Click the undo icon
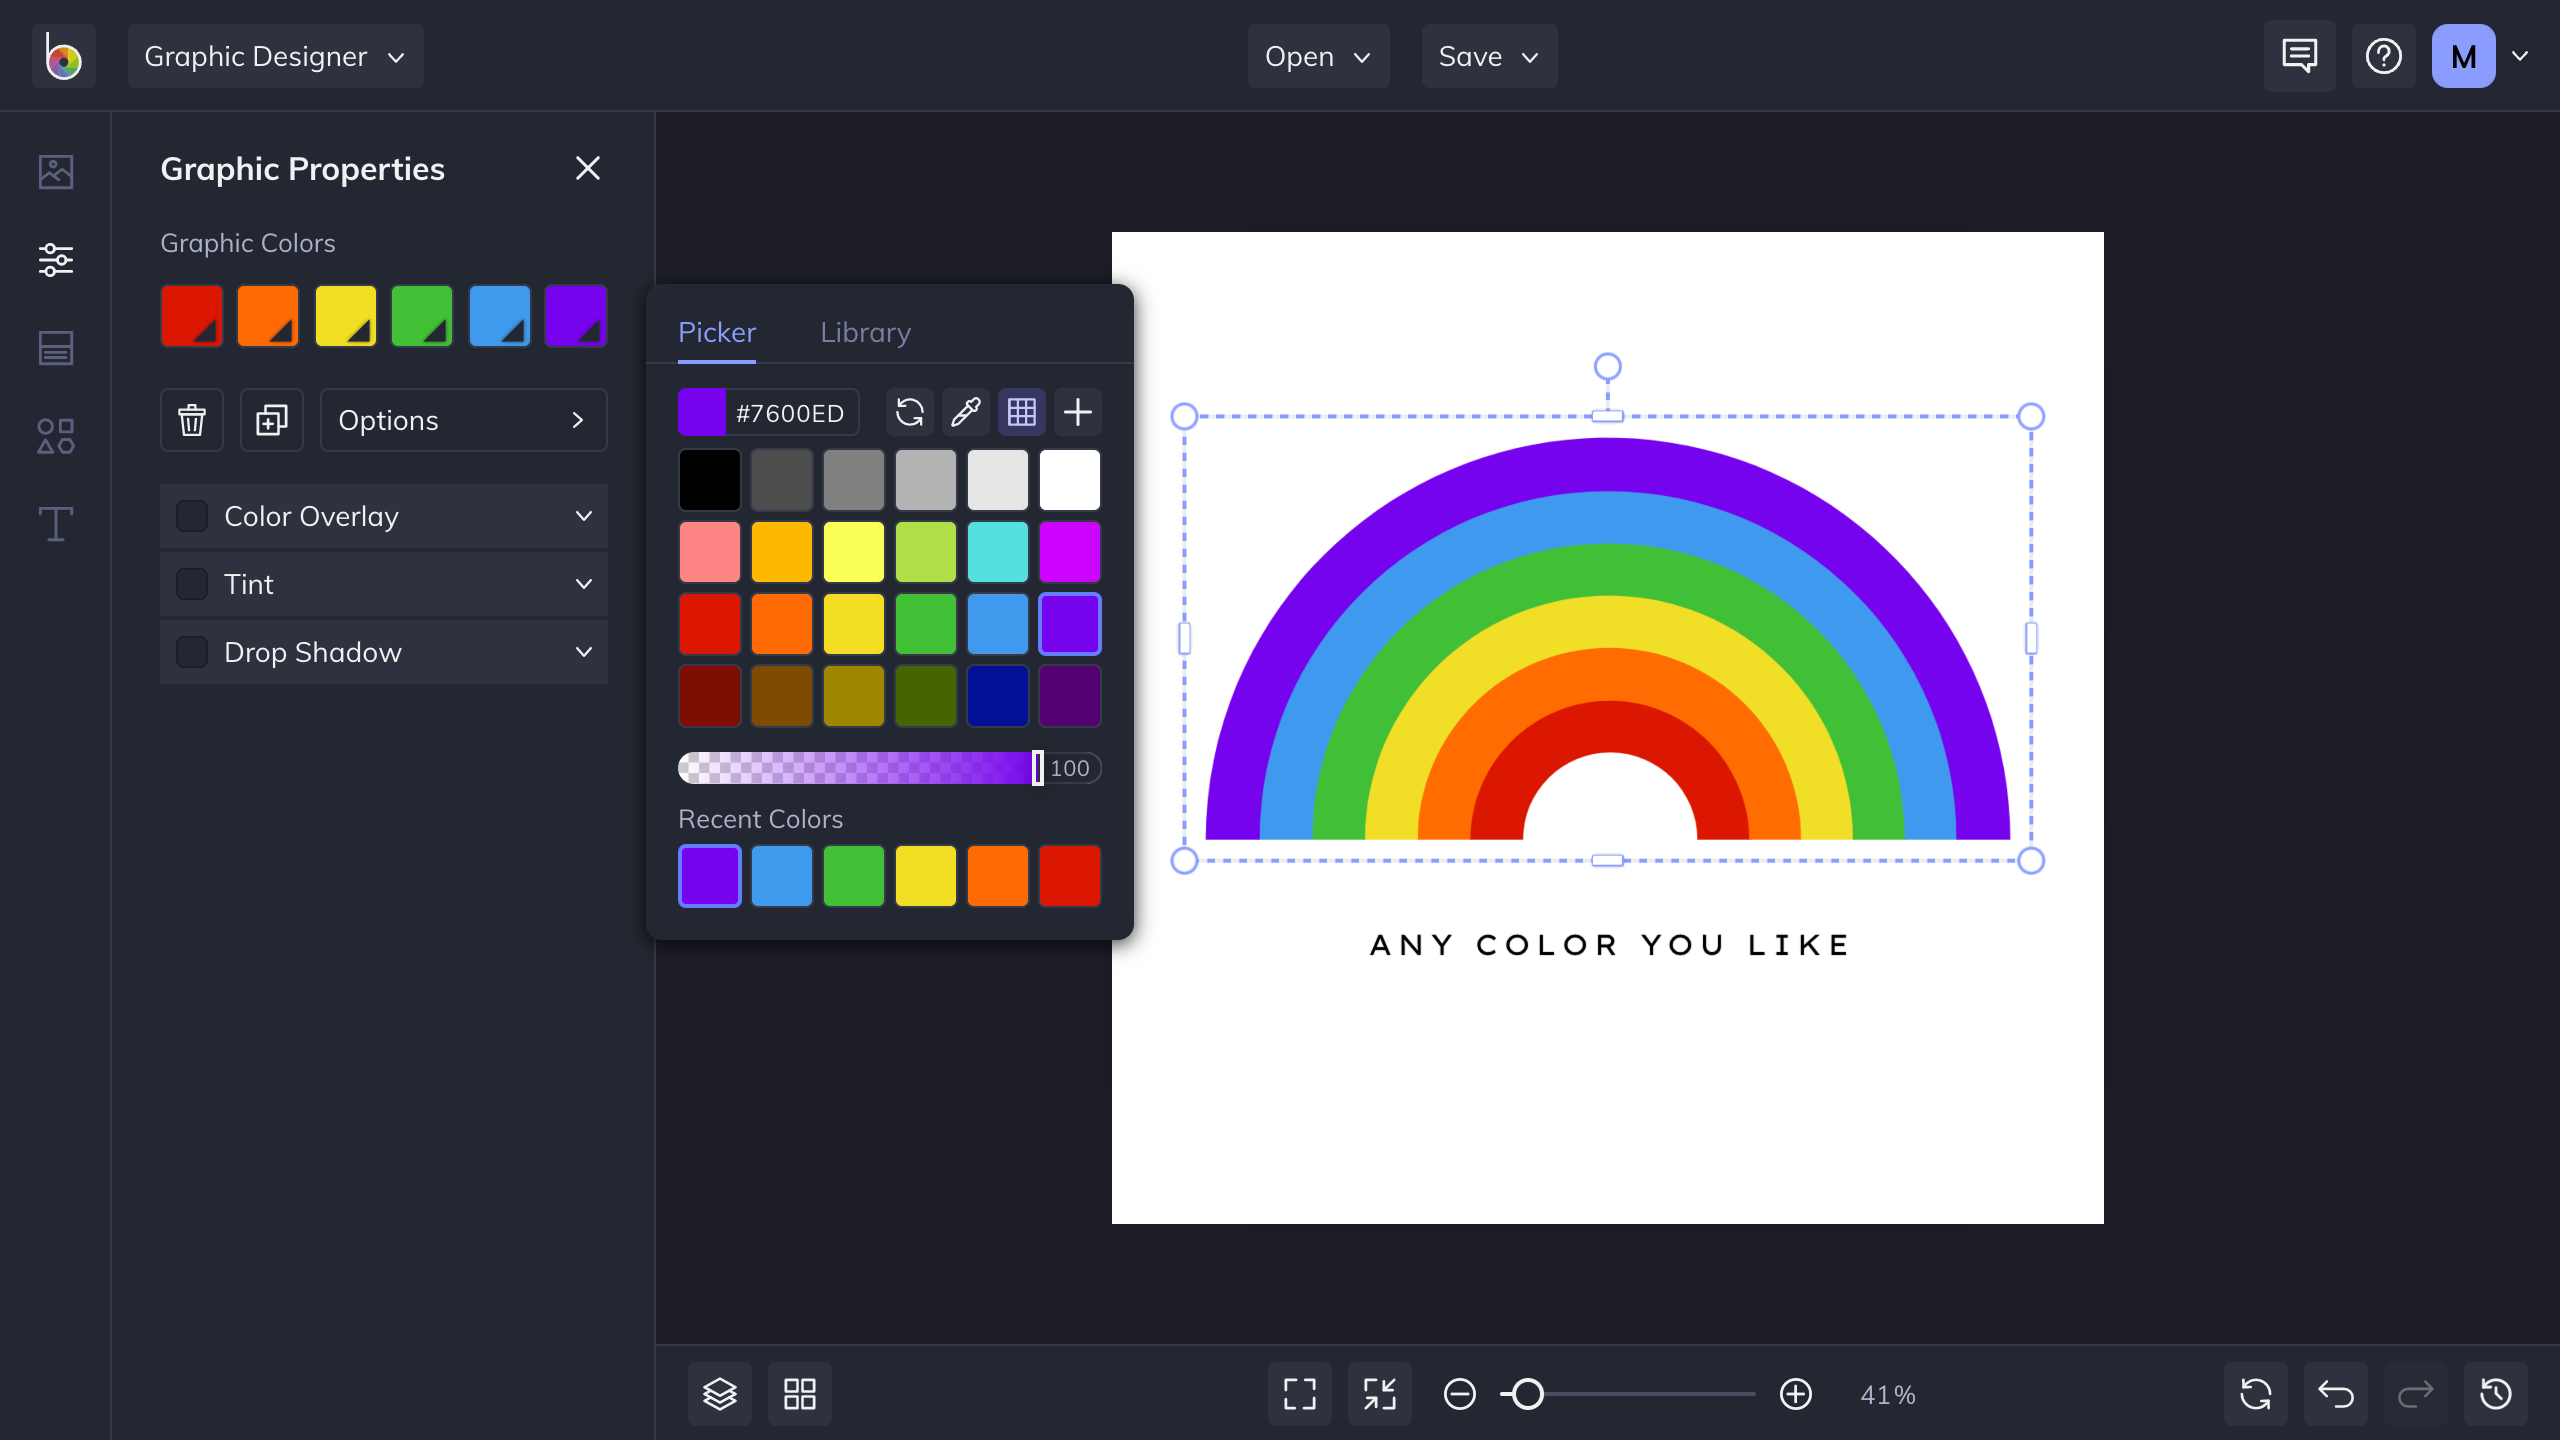The image size is (2560, 1440). (2335, 1393)
